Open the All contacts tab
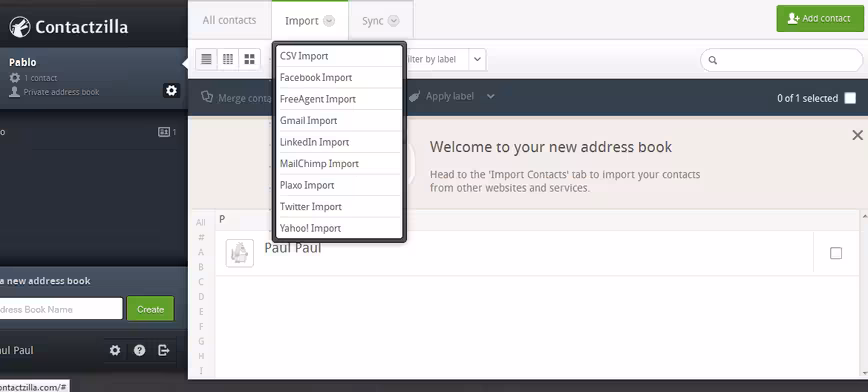 [x=229, y=20]
